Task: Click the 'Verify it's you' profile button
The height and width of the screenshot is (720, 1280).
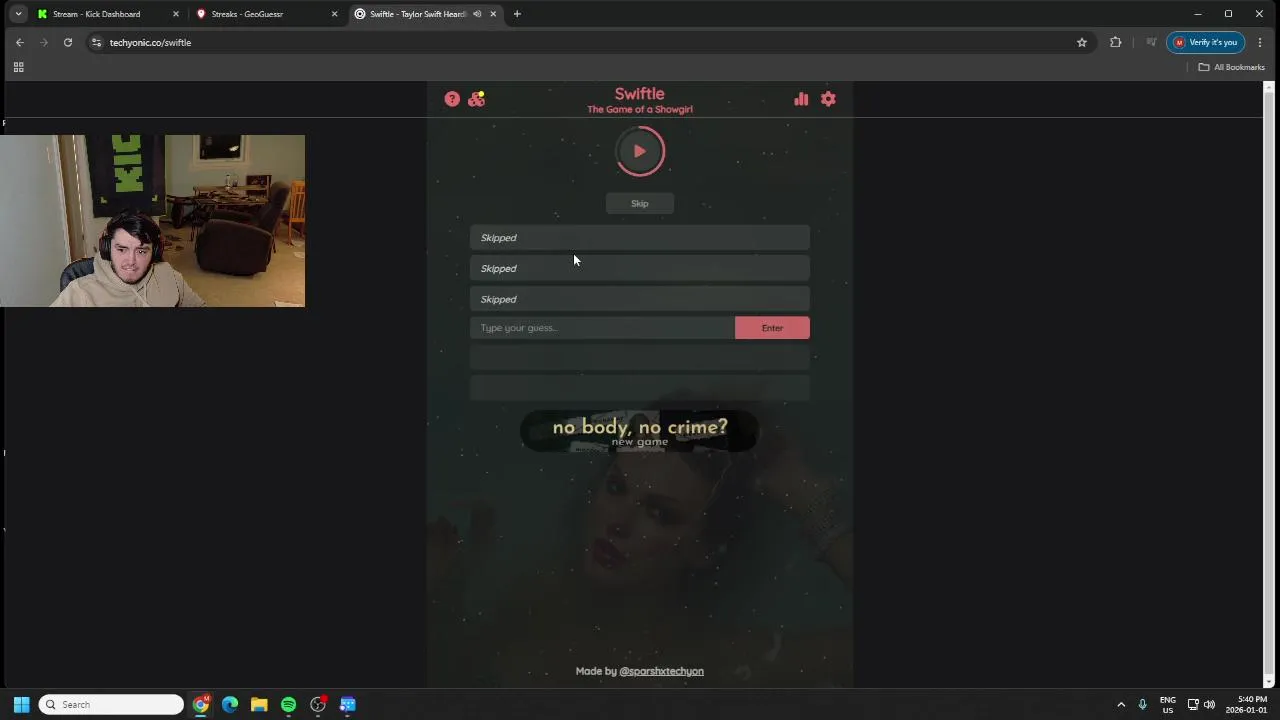Action: click(1206, 42)
